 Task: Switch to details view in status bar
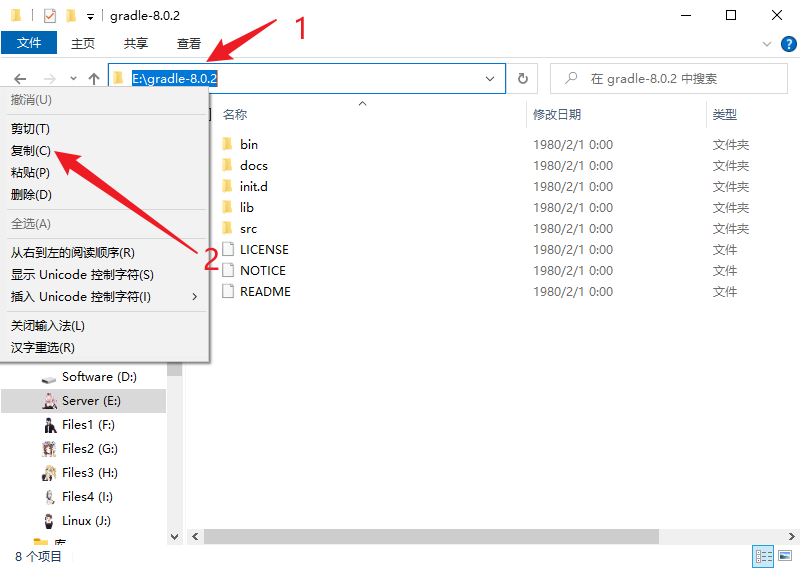[763, 556]
